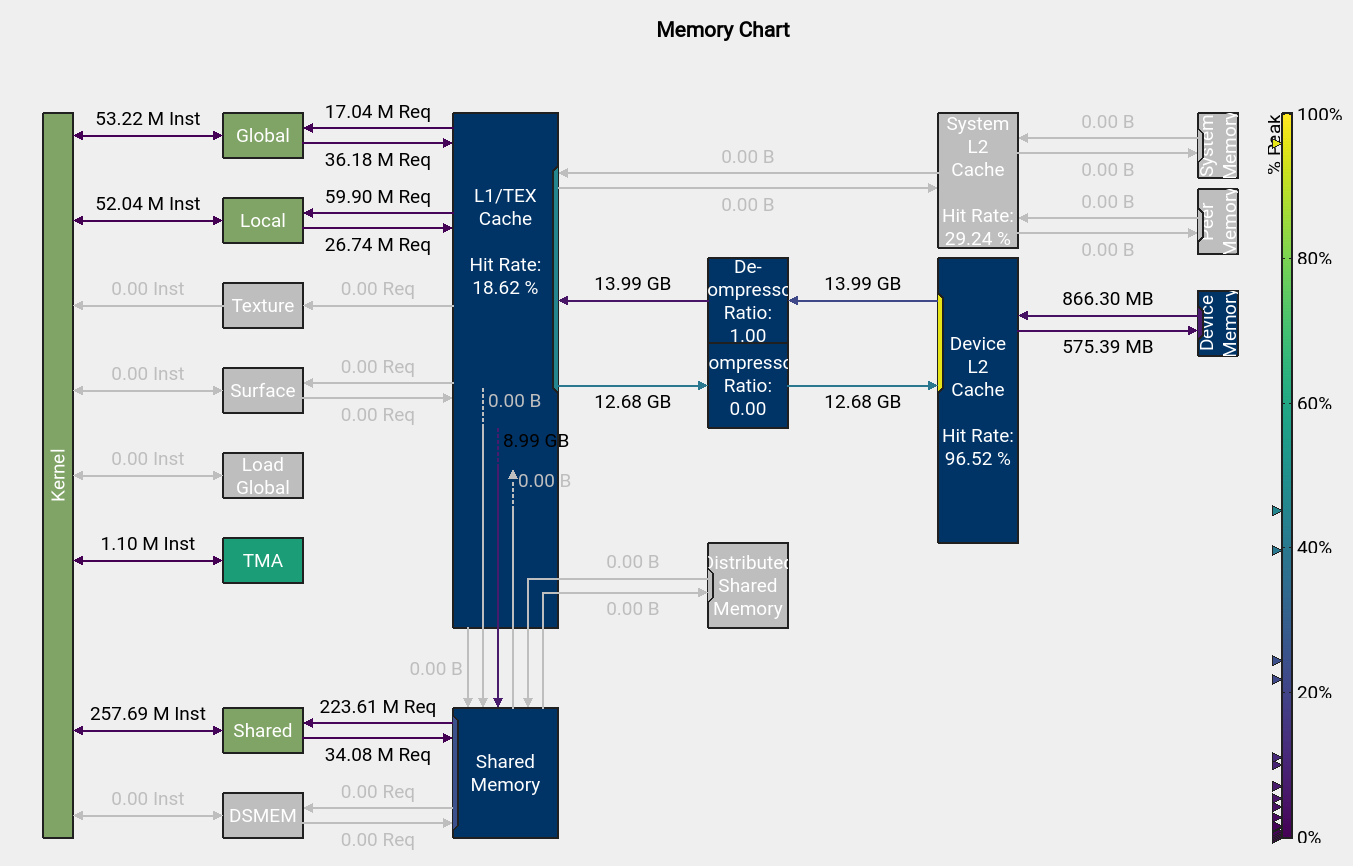Click the De-compressor Ratio 1.00 box
1353x866 pixels.
(x=748, y=301)
